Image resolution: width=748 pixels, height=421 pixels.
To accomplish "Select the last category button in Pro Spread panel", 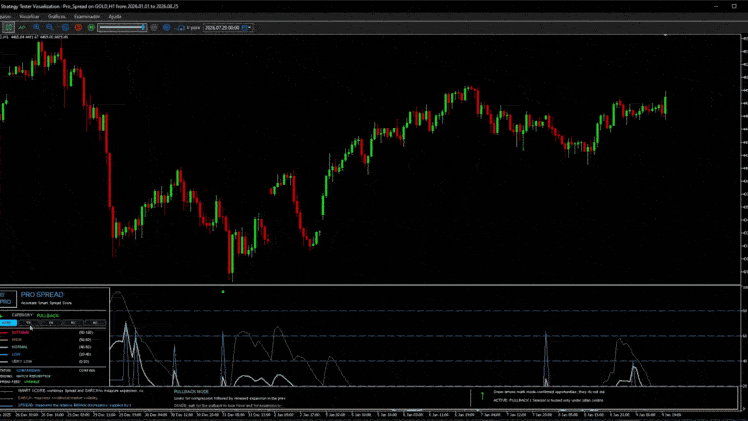I will (x=94, y=323).
